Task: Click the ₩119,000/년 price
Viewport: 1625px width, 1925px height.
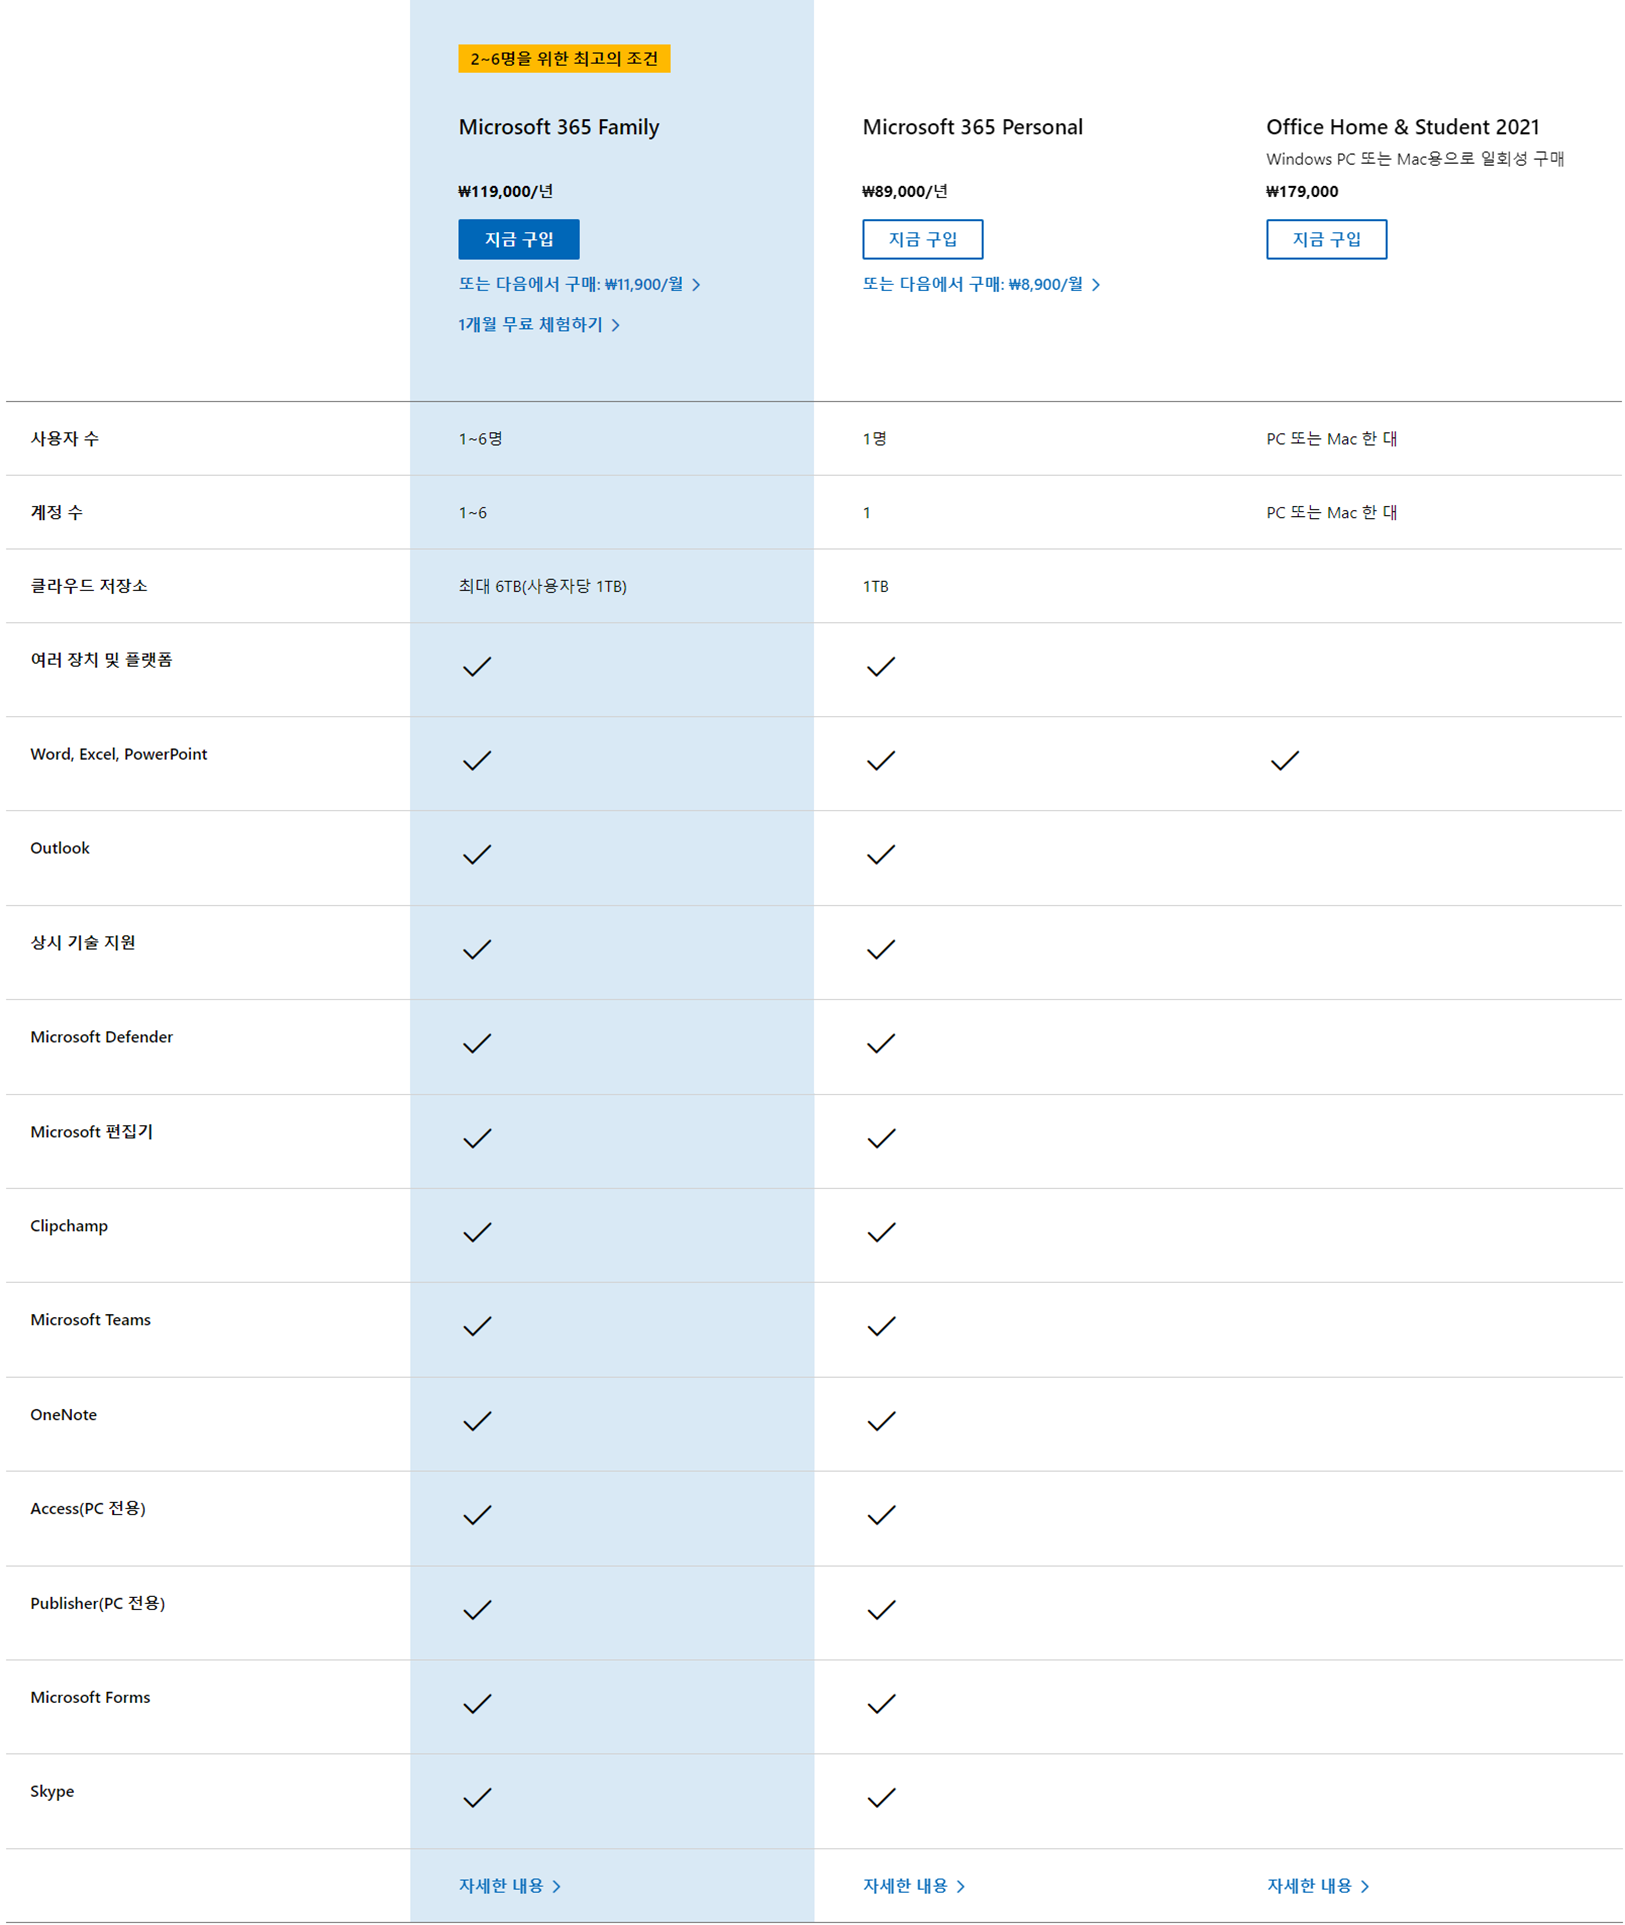Action: click(505, 191)
